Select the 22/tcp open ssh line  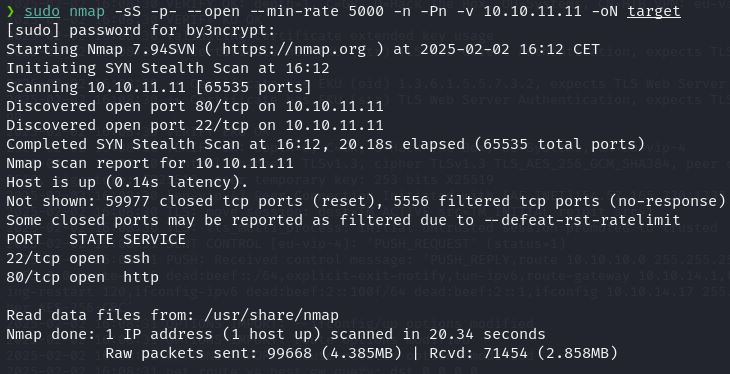pos(78,258)
